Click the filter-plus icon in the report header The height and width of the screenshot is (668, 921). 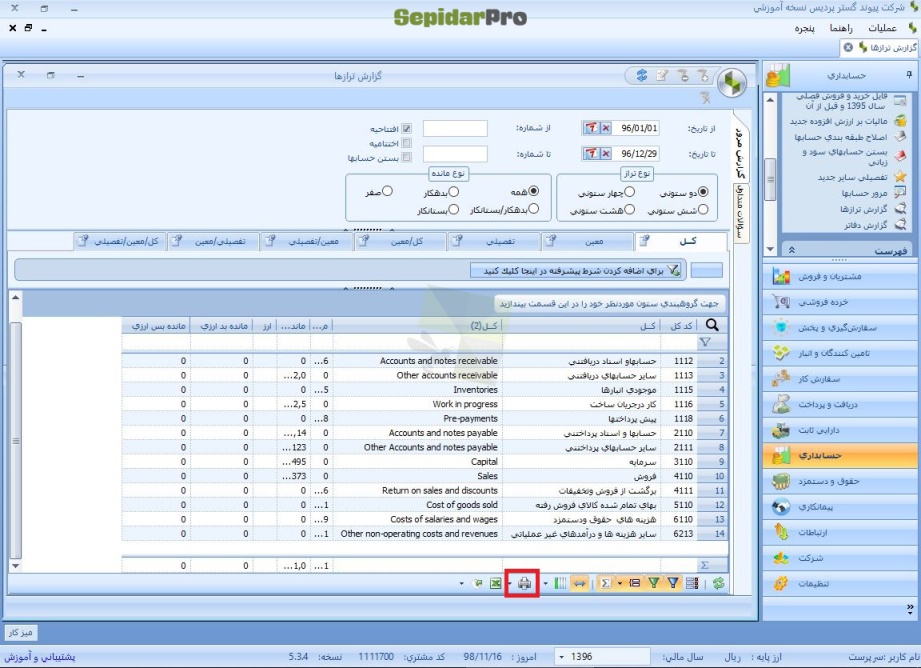point(703,75)
